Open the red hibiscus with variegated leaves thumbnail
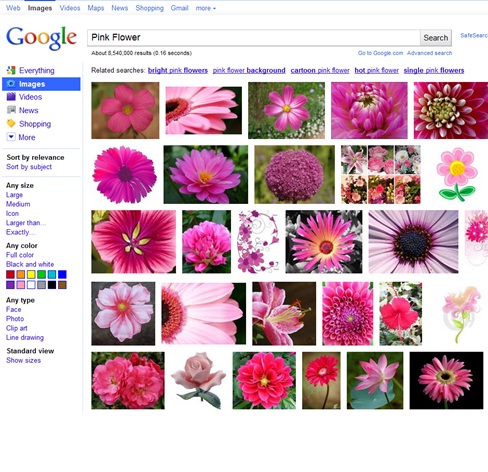 tap(401, 313)
